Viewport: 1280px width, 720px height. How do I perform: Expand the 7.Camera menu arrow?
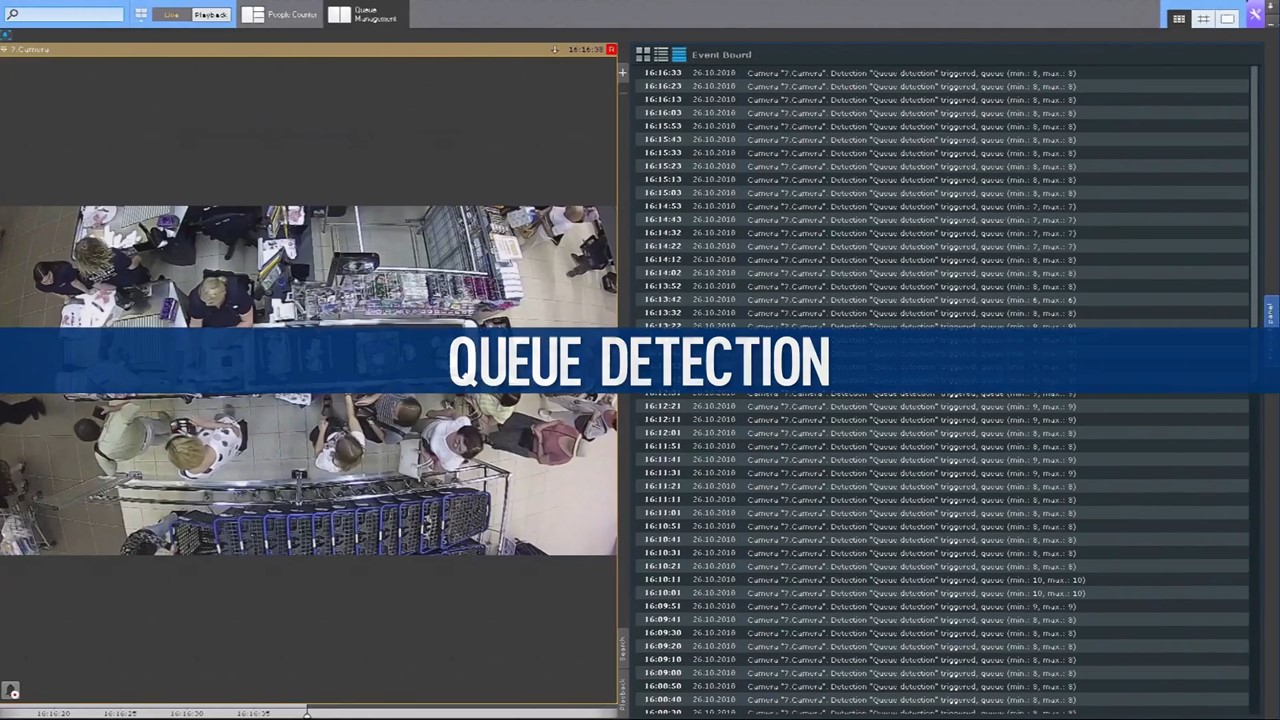coord(5,49)
